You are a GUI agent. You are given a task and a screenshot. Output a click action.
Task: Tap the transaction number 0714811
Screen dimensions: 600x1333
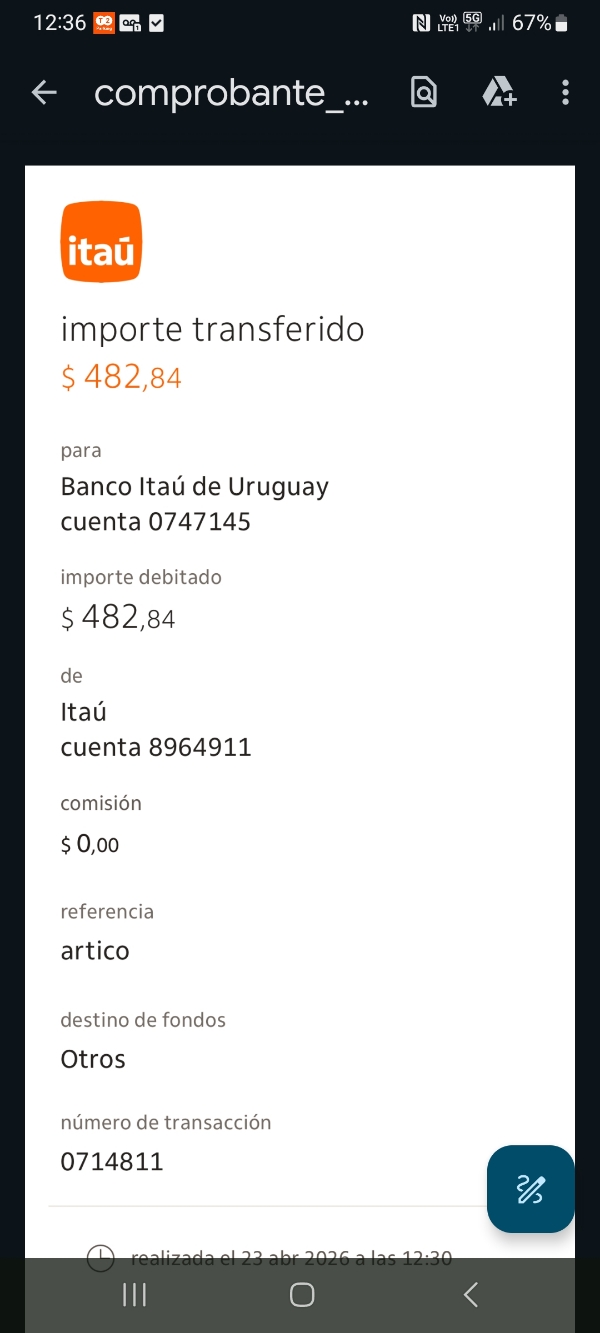112,1161
